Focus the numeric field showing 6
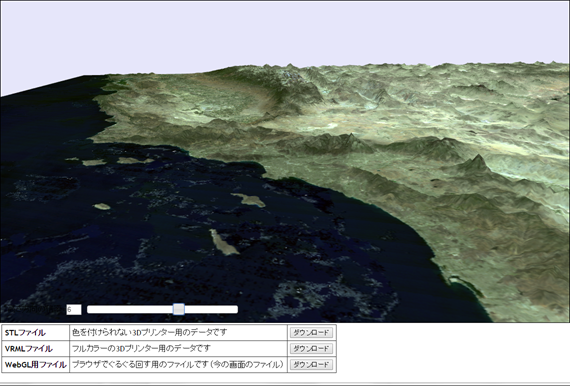 [x=74, y=310]
